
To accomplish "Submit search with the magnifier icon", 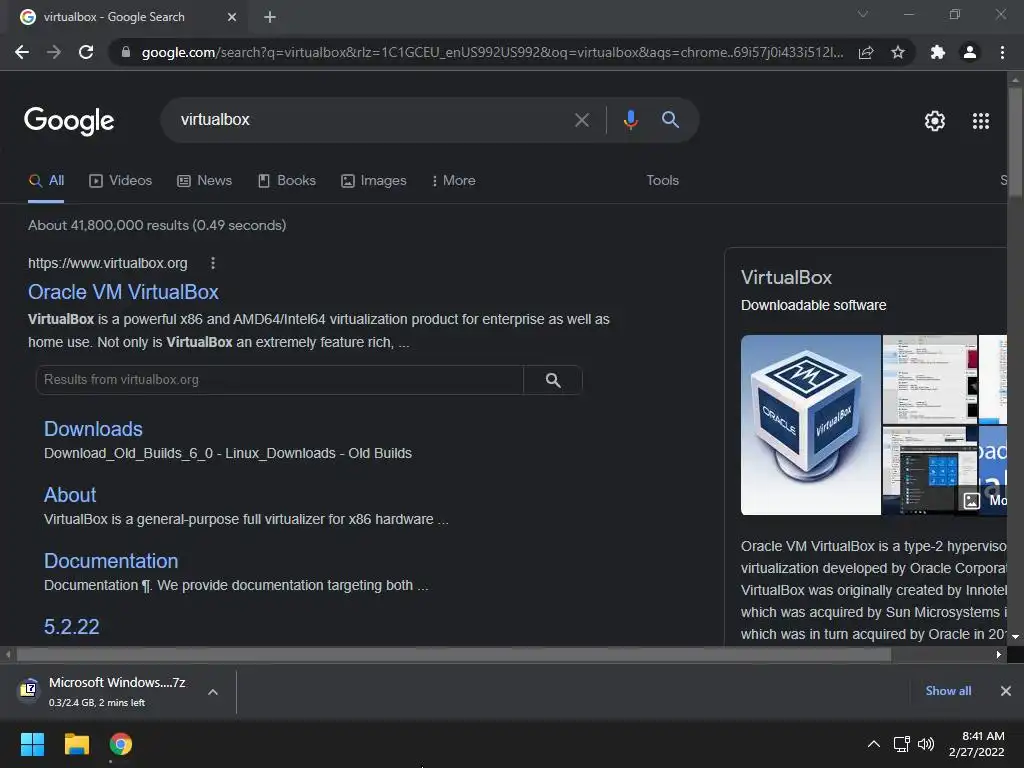I will pos(670,120).
